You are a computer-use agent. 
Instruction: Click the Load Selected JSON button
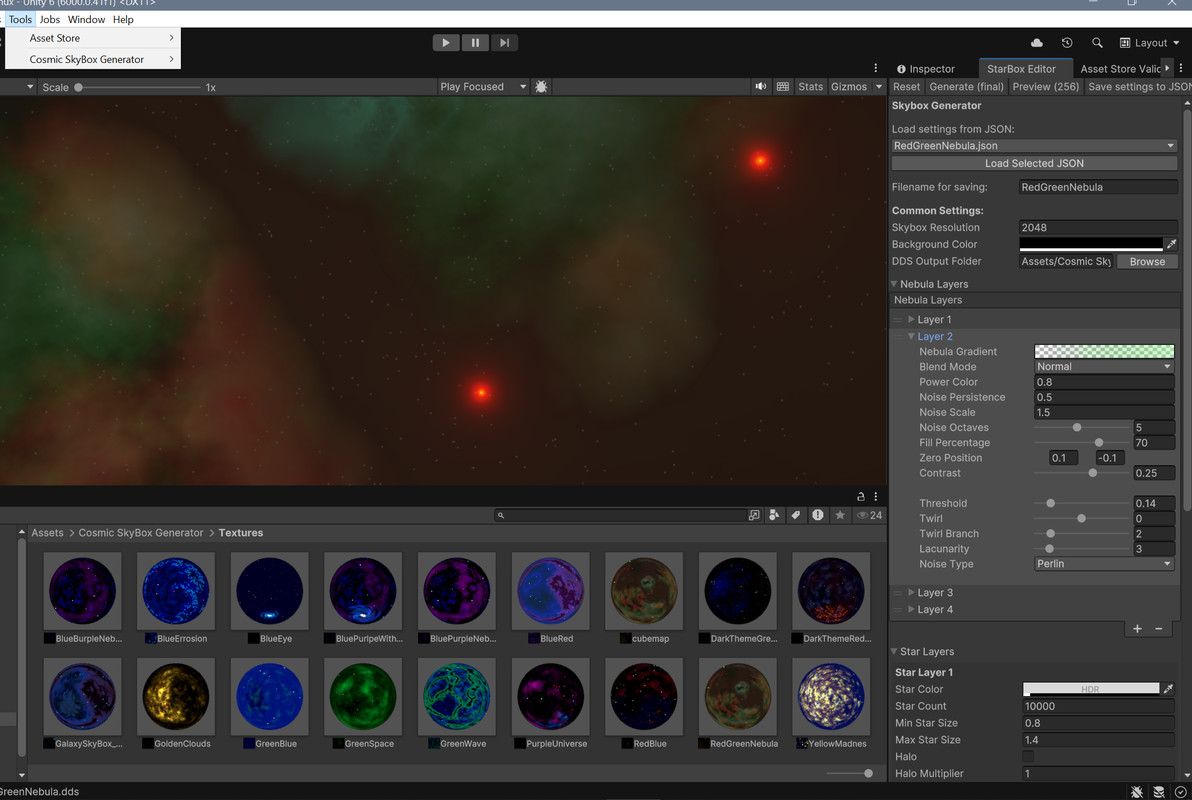point(1034,163)
